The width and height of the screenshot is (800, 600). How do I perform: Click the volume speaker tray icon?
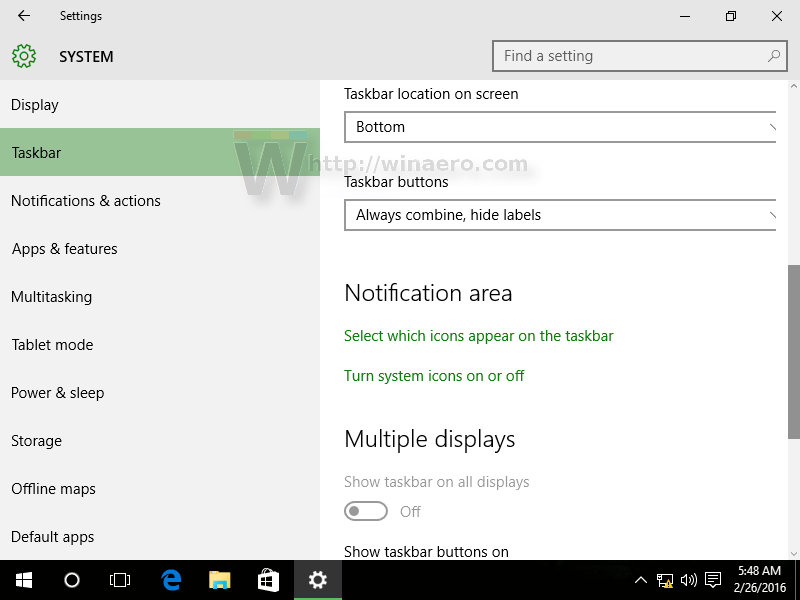tap(689, 580)
